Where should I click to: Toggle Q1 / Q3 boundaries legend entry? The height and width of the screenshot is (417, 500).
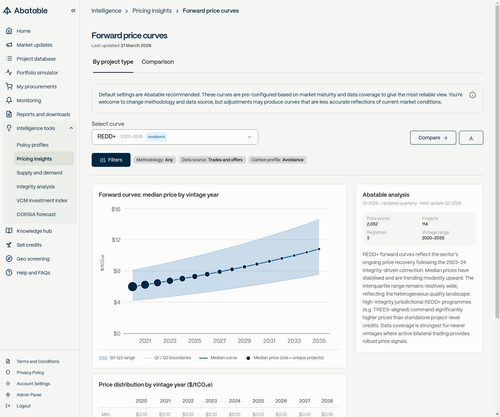167,358
